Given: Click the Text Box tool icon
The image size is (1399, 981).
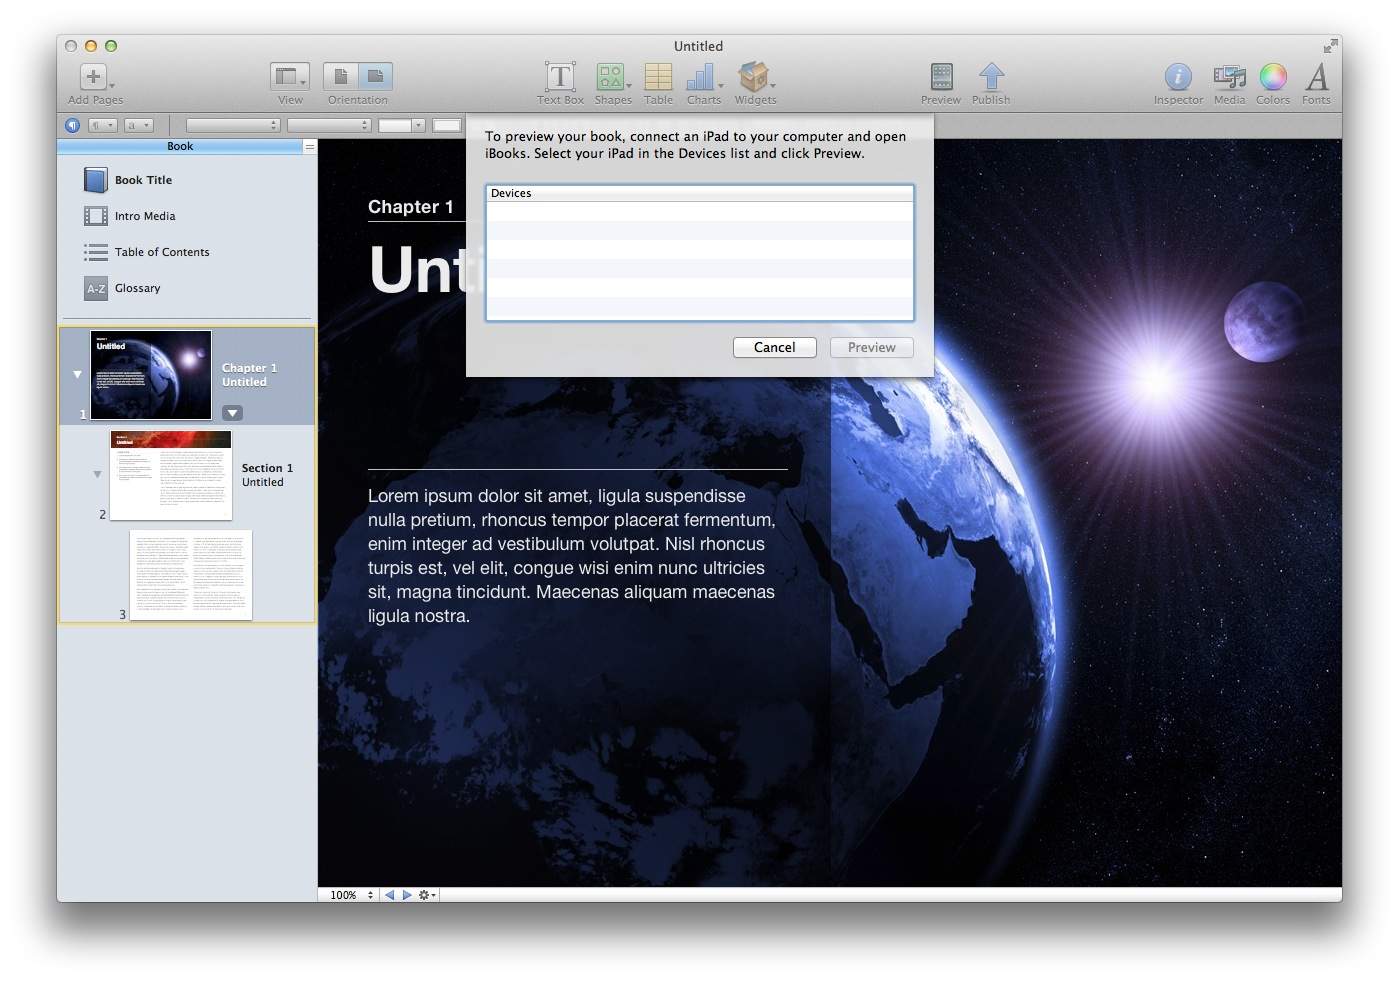Looking at the screenshot, I should [x=560, y=77].
